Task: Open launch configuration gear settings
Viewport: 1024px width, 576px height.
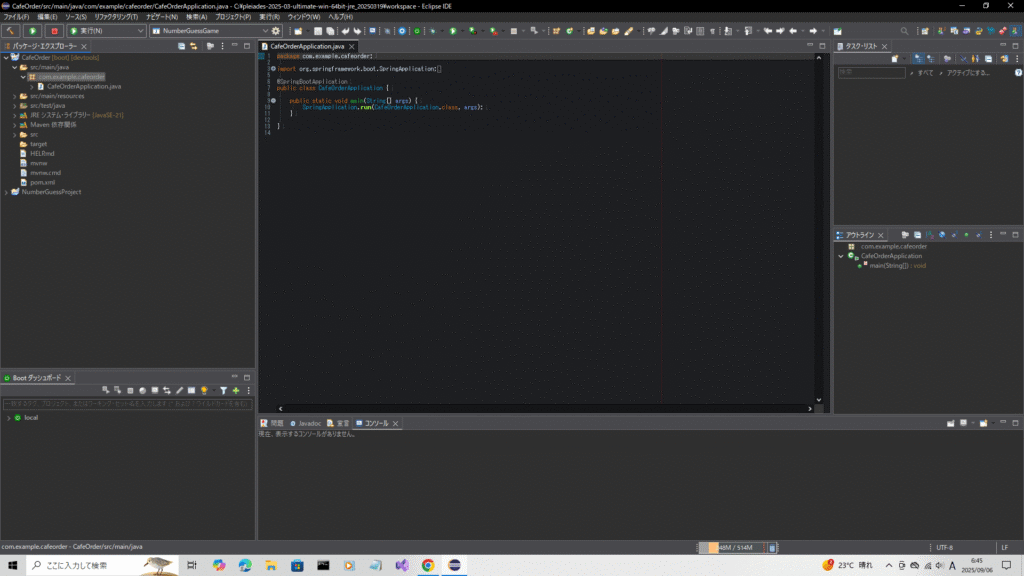Action: pos(276,31)
